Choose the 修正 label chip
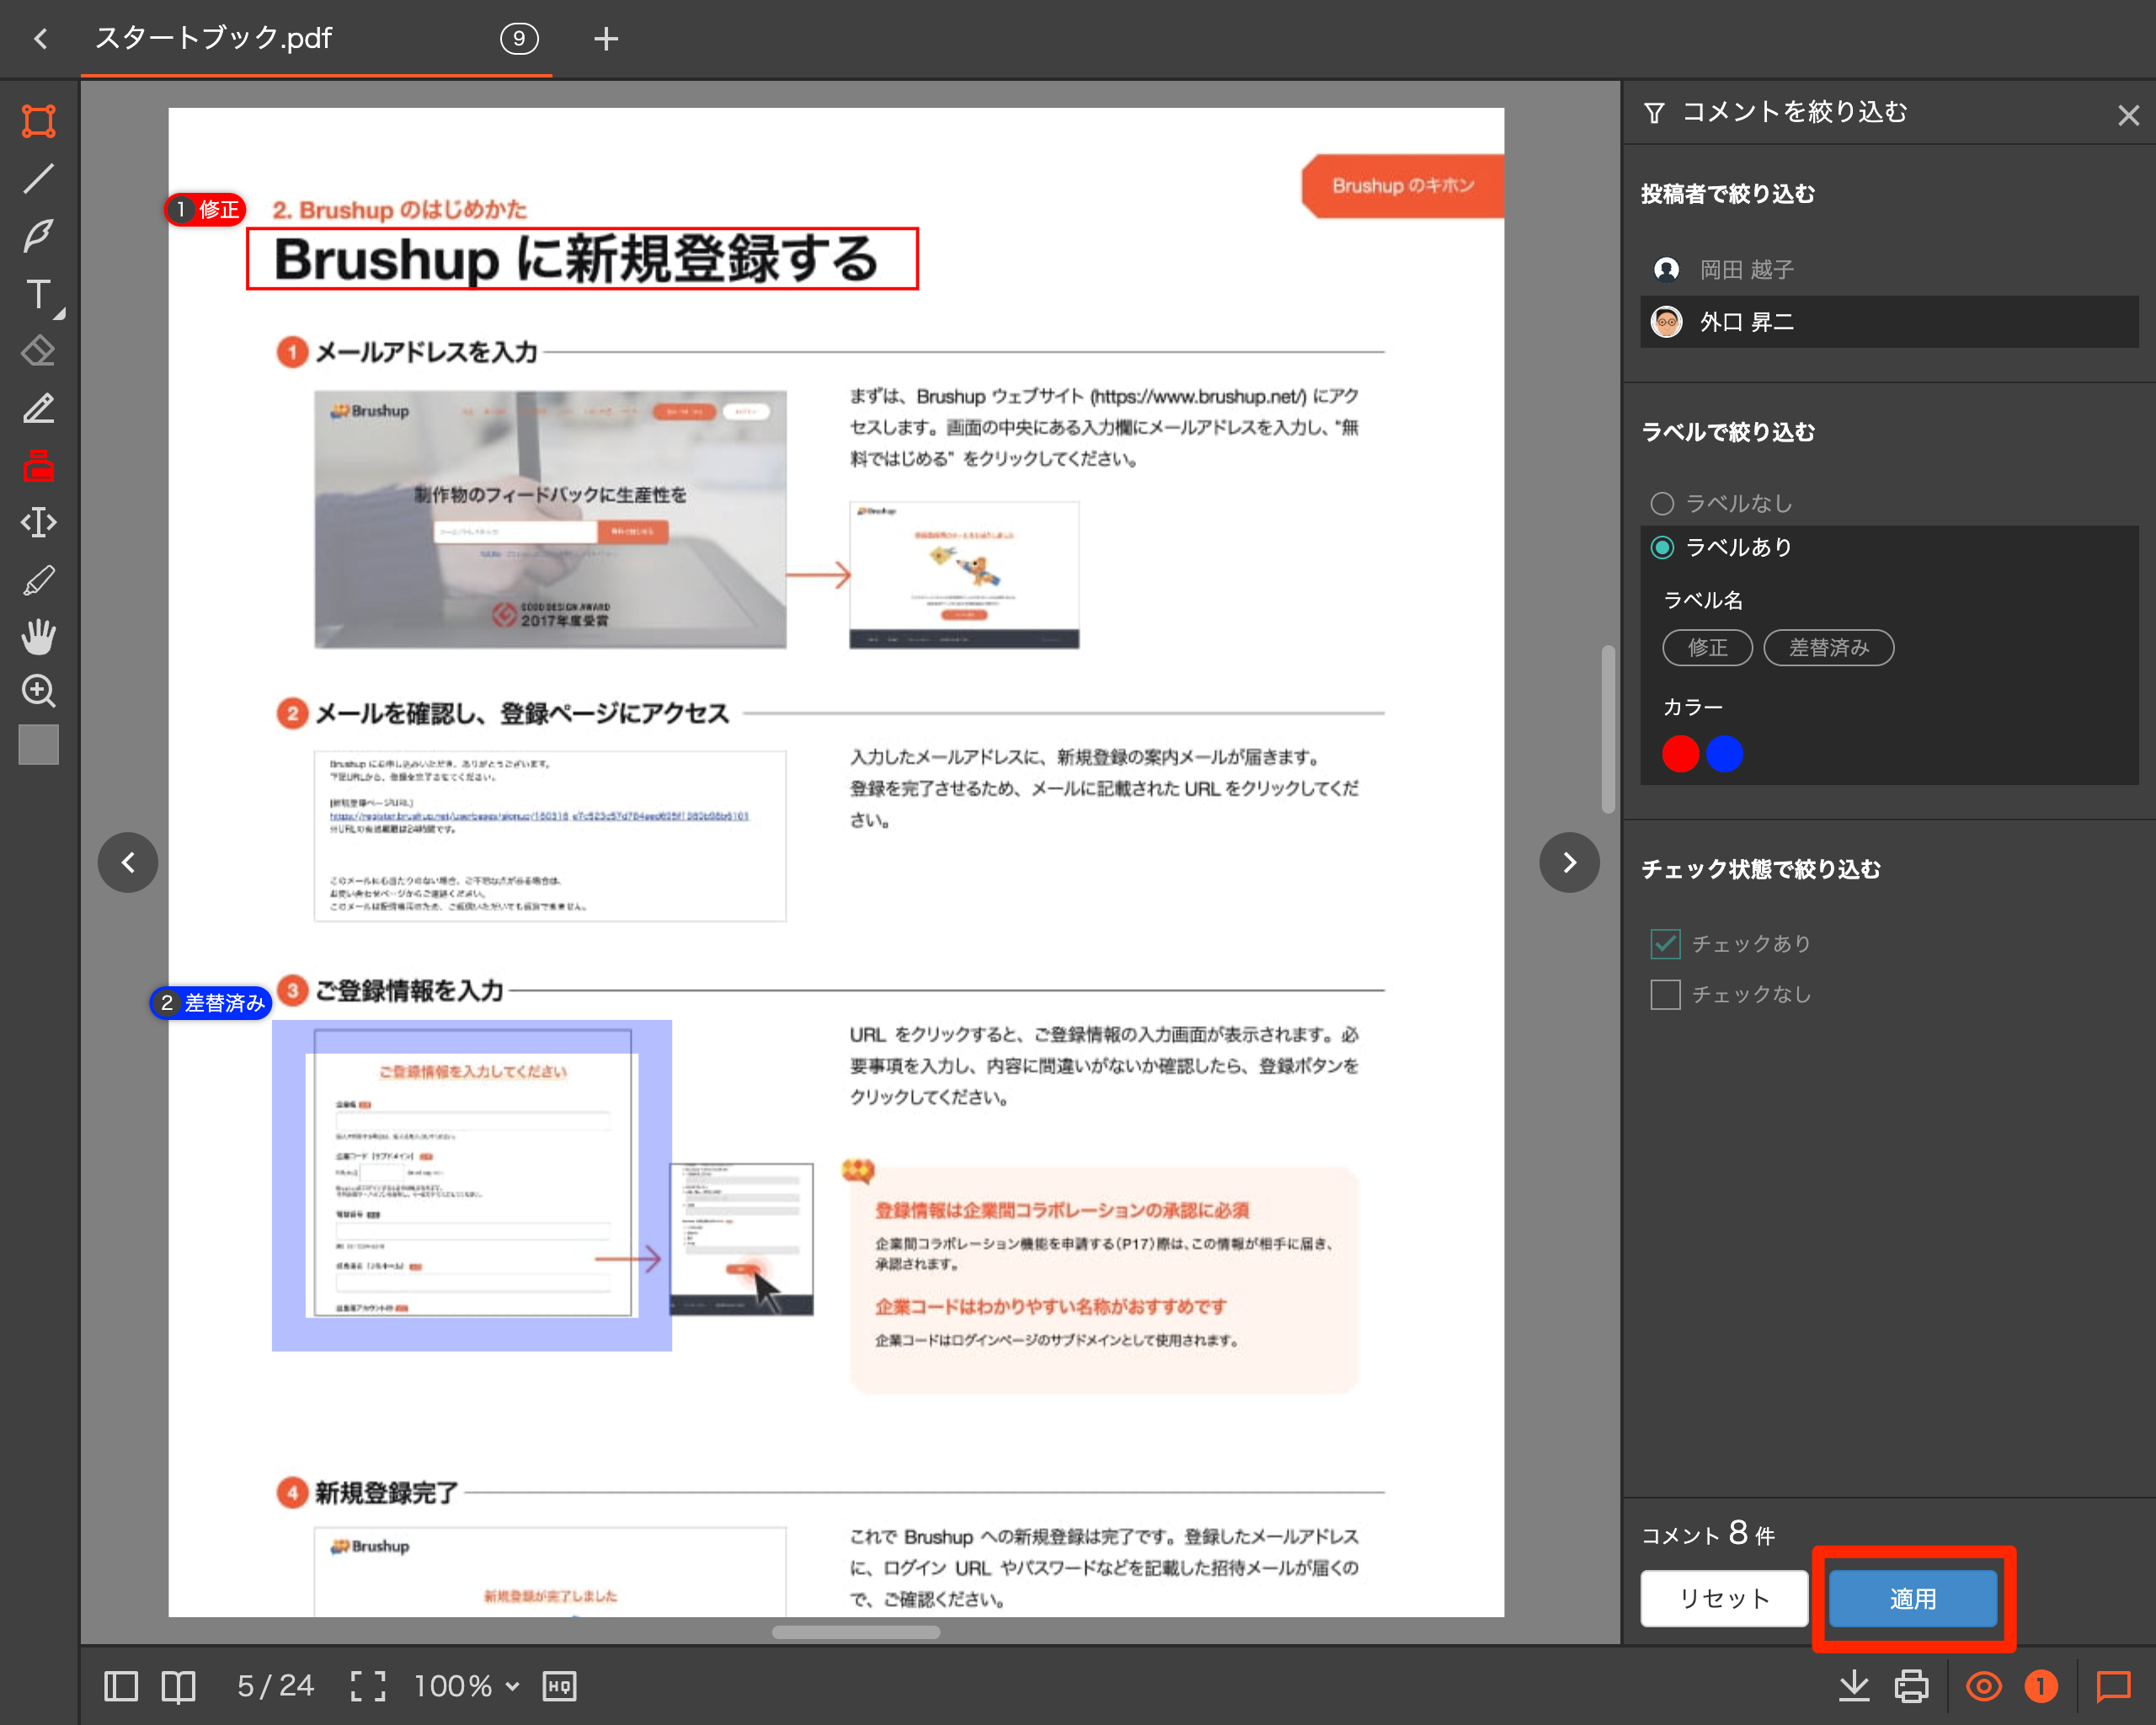The width and height of the screenshot is (2156, 1725). (x=1708, y=648)
